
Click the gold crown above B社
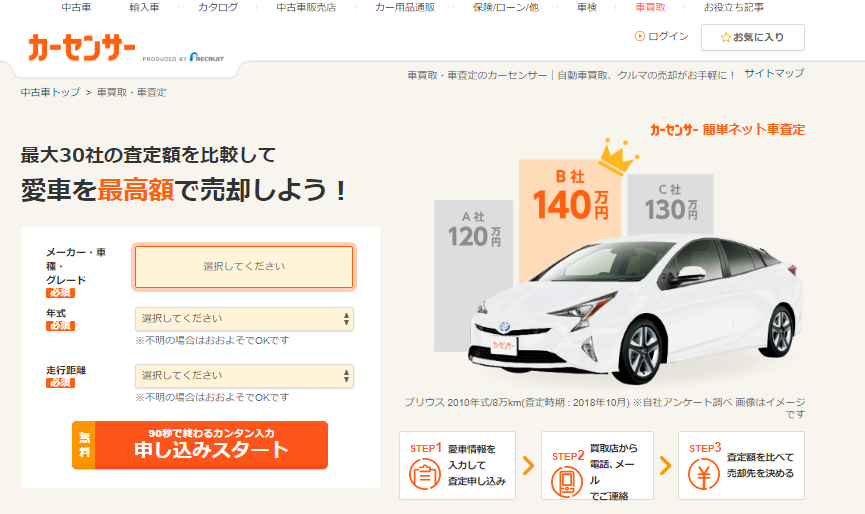pyautogui.click(x=617, y=156)
